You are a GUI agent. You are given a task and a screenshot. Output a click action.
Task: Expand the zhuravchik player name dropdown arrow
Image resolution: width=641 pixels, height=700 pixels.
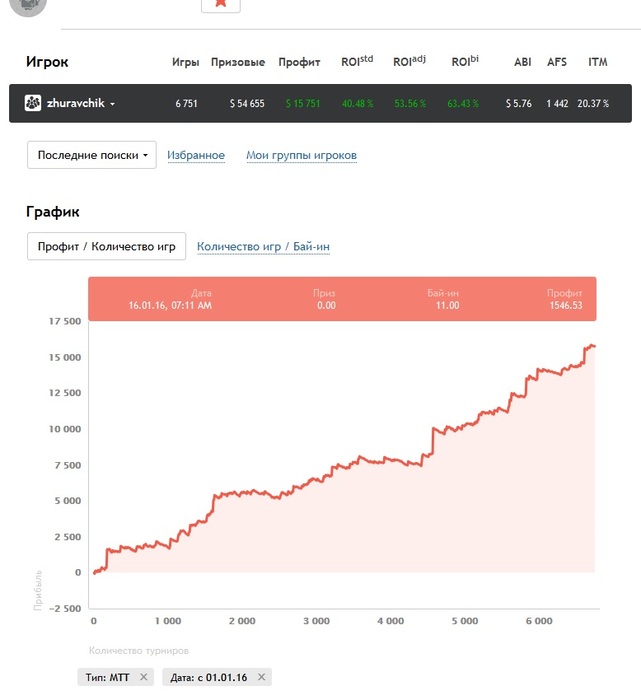coord(112,104)
